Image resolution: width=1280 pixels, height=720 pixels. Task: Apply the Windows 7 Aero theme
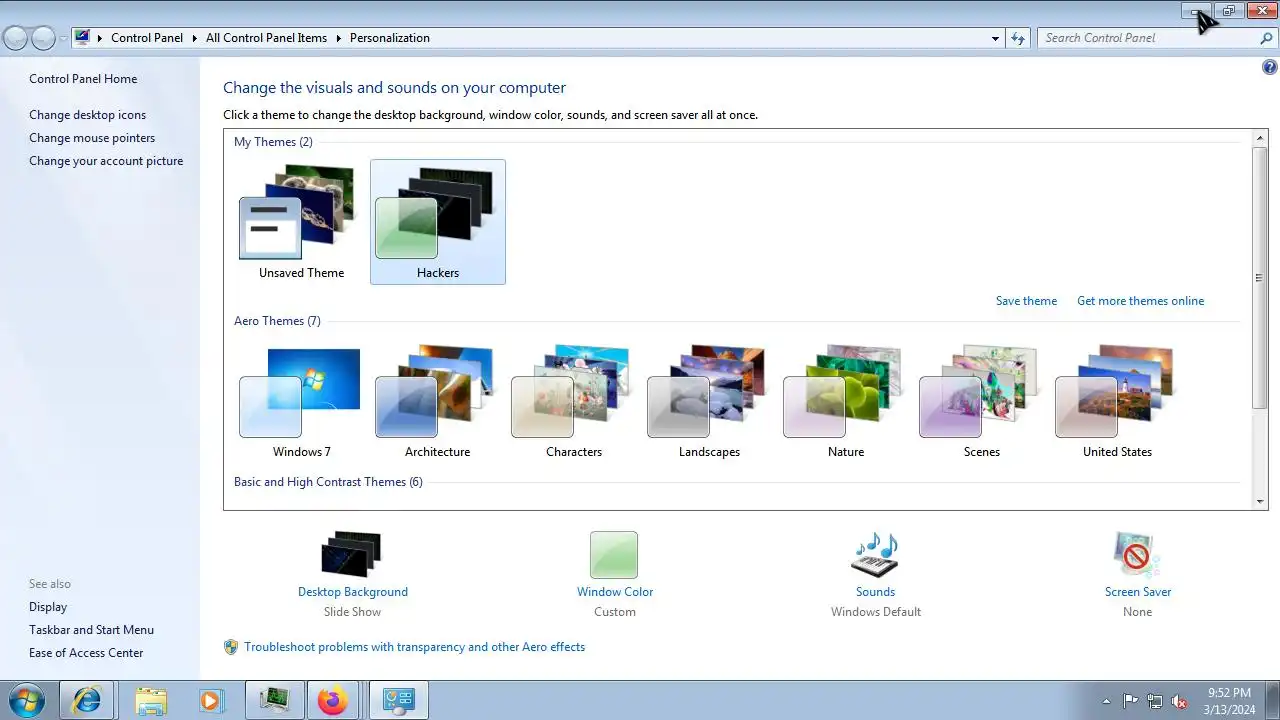coord(301,400)
